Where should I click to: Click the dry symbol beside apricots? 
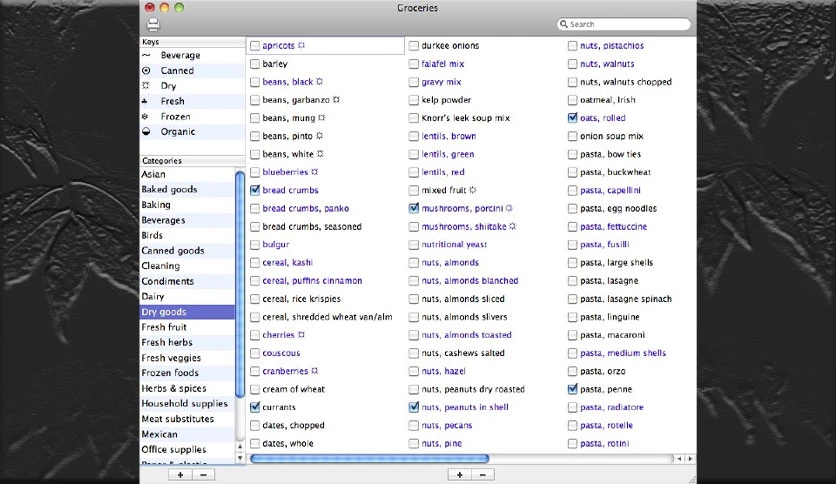click(x=301, y=45)
